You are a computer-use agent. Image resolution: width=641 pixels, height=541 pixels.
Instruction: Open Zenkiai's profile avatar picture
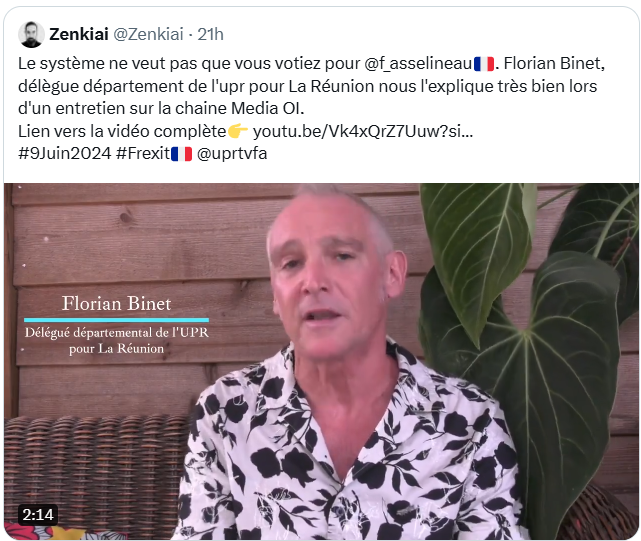(31, 34)
